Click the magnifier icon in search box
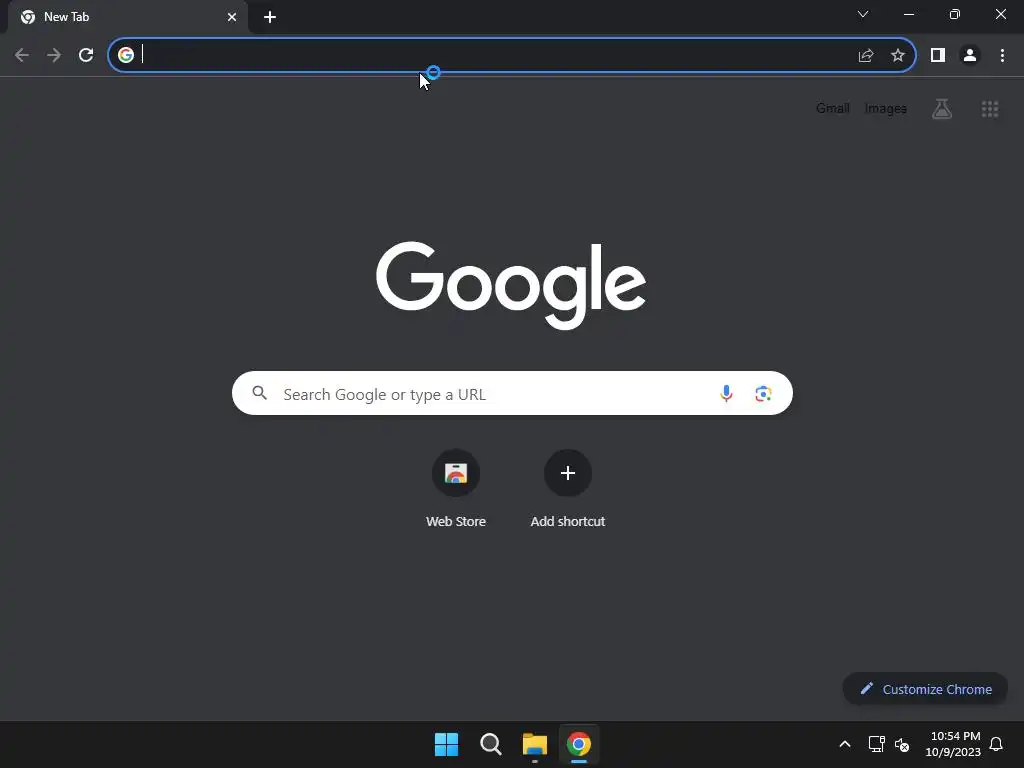The image size is (1024, 768). (x=259, y=393)
